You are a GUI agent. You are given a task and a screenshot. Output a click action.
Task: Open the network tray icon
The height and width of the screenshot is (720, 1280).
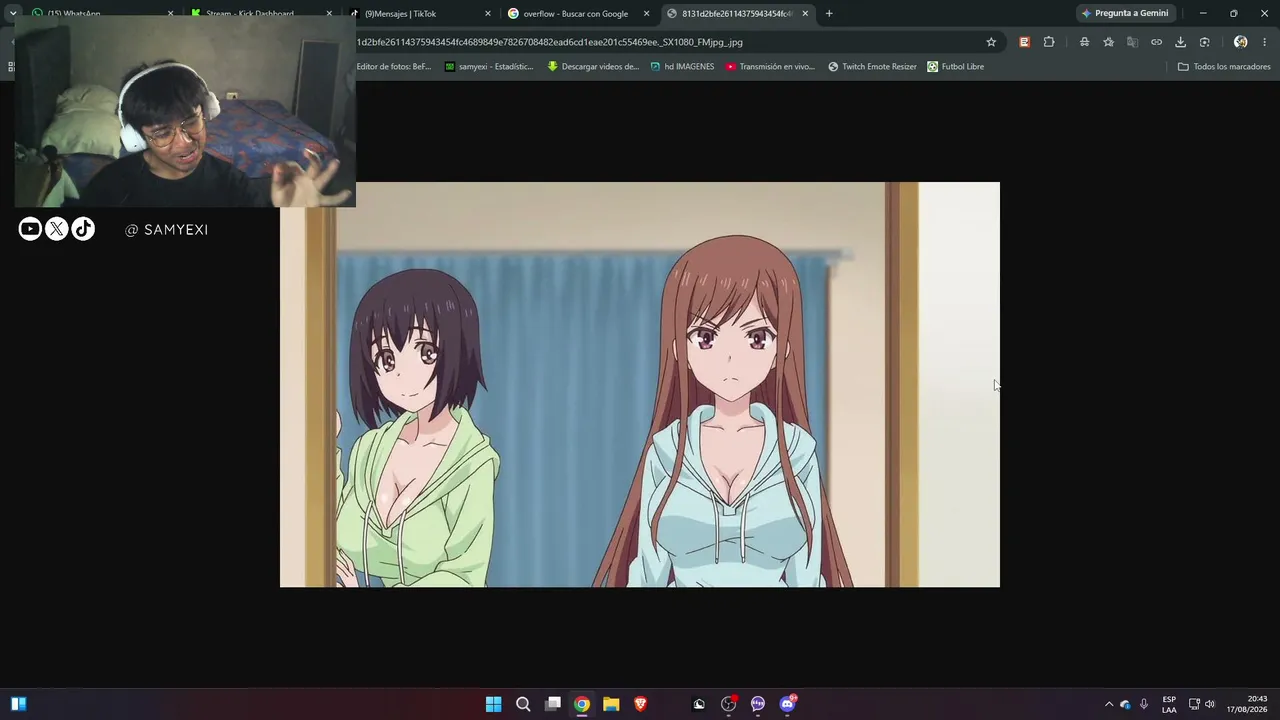point(1194,704)
